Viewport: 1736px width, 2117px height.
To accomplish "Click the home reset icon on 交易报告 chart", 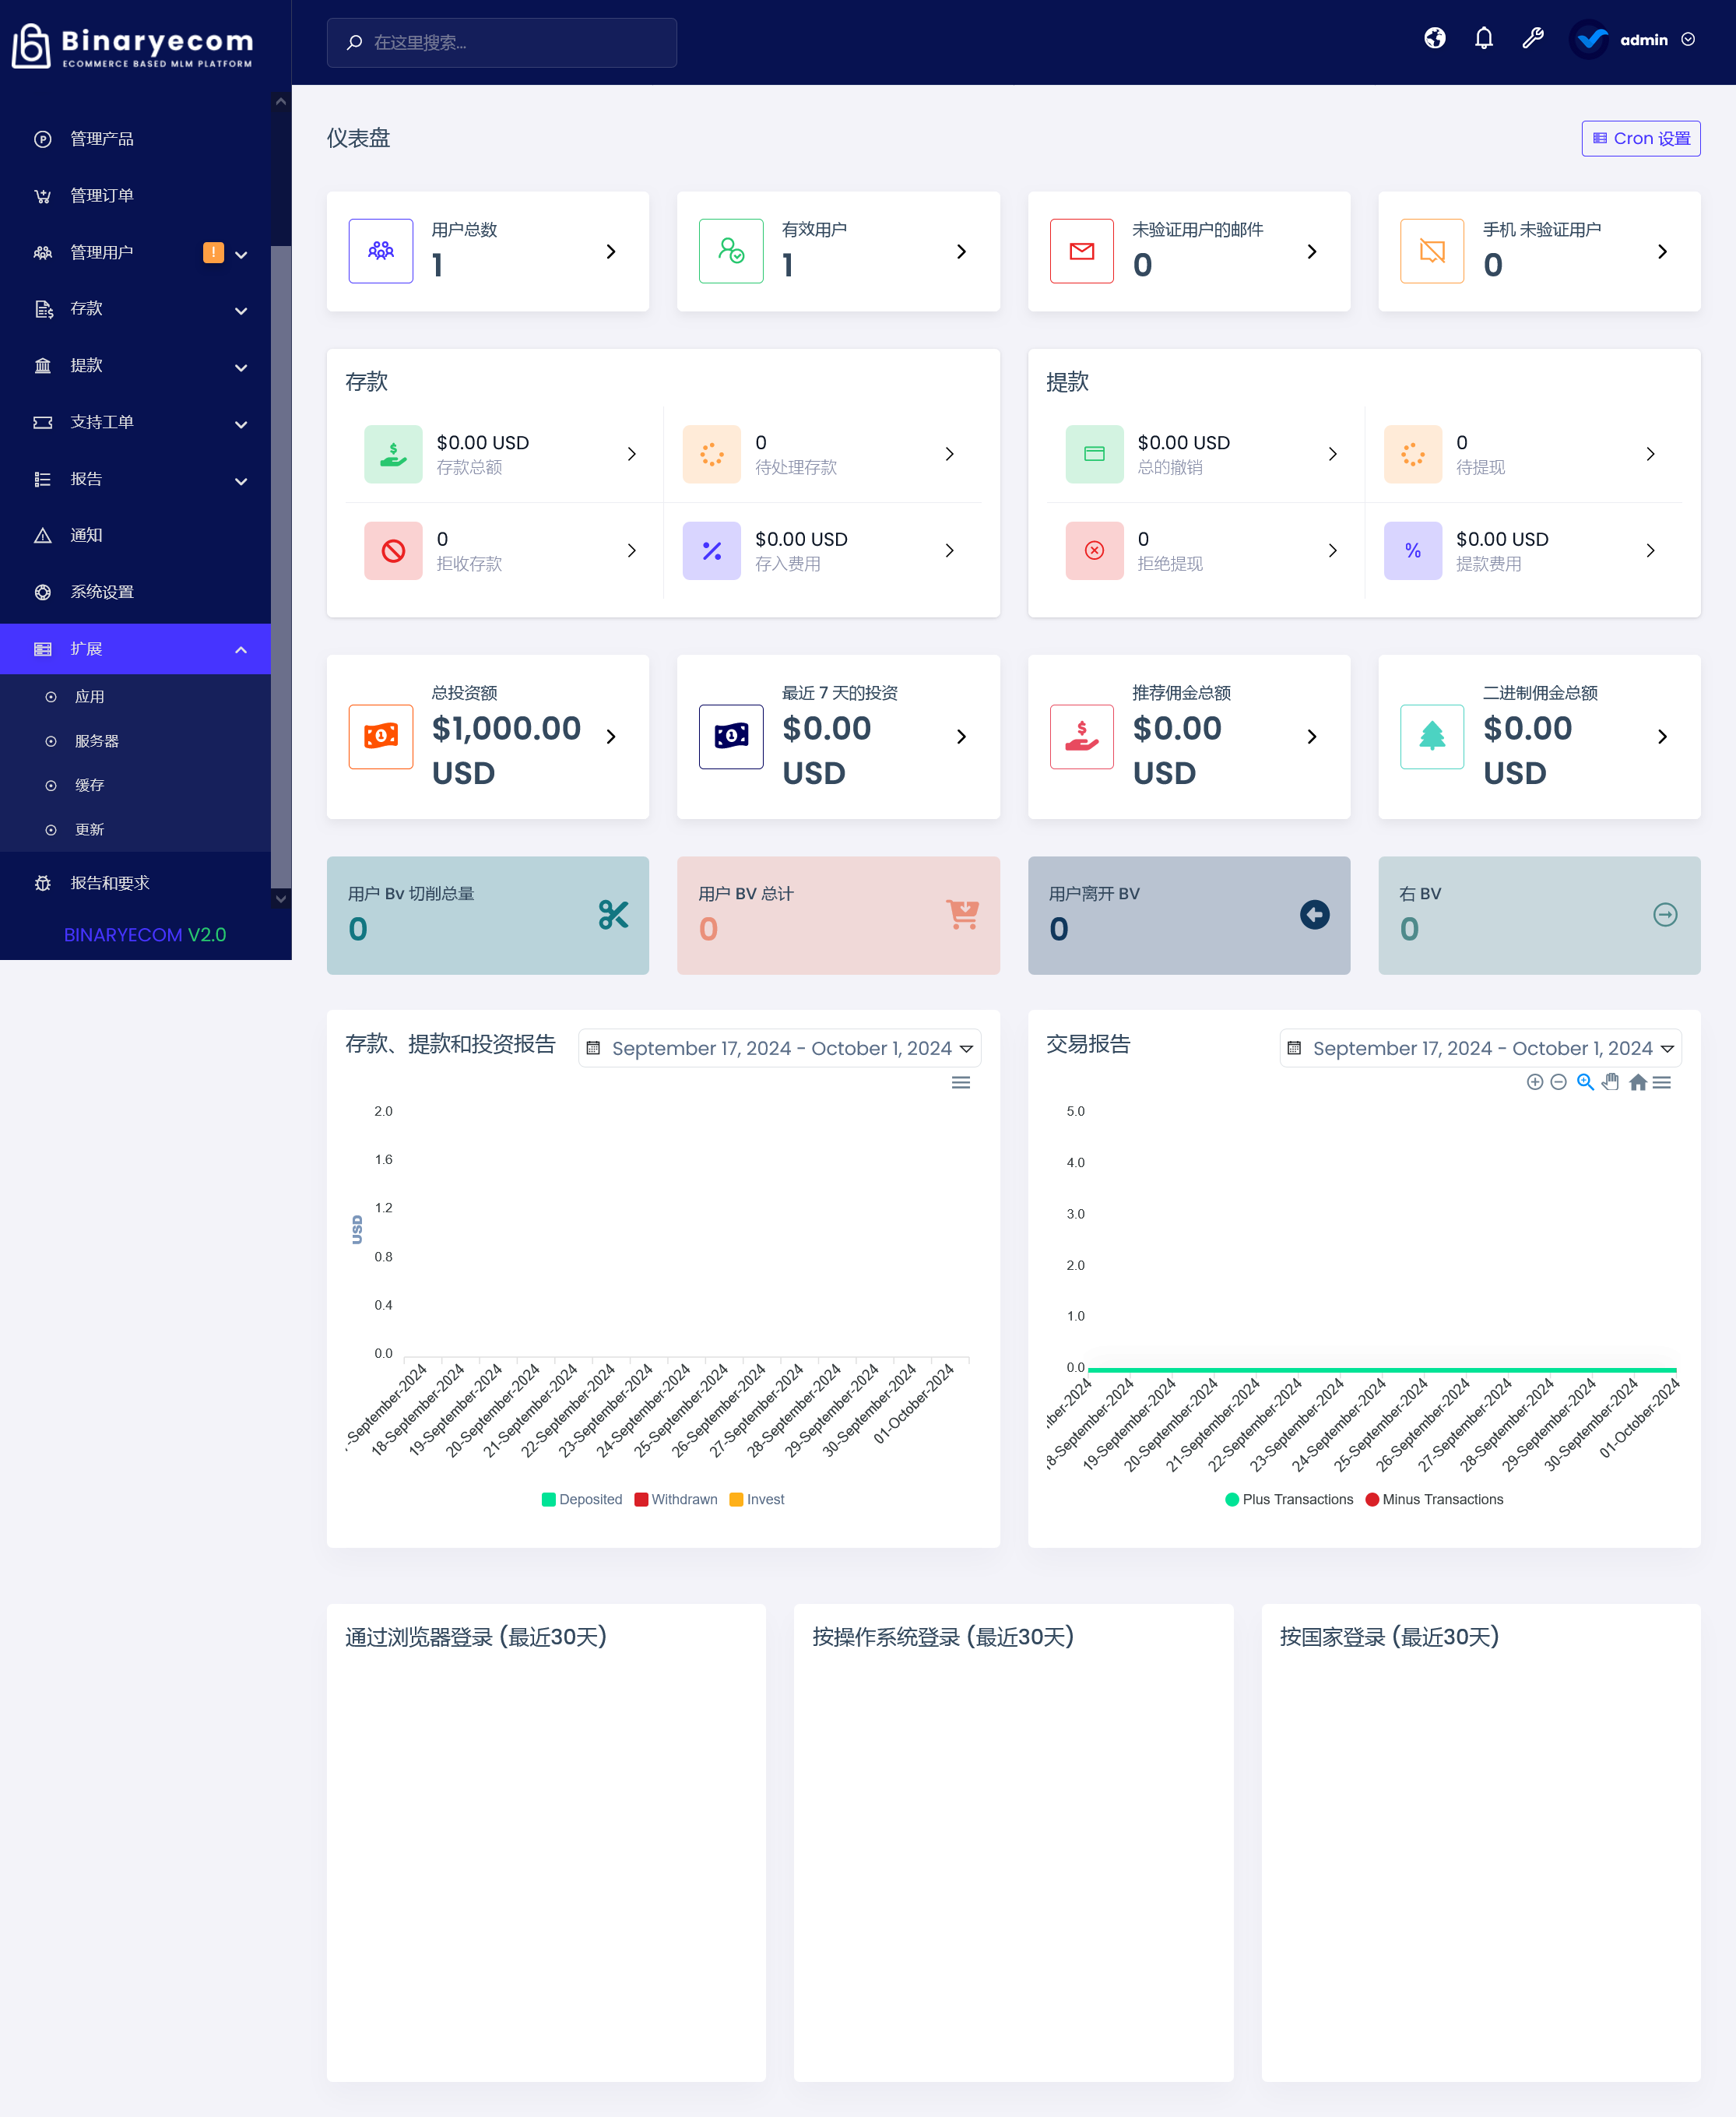I will point(1637,1082).
